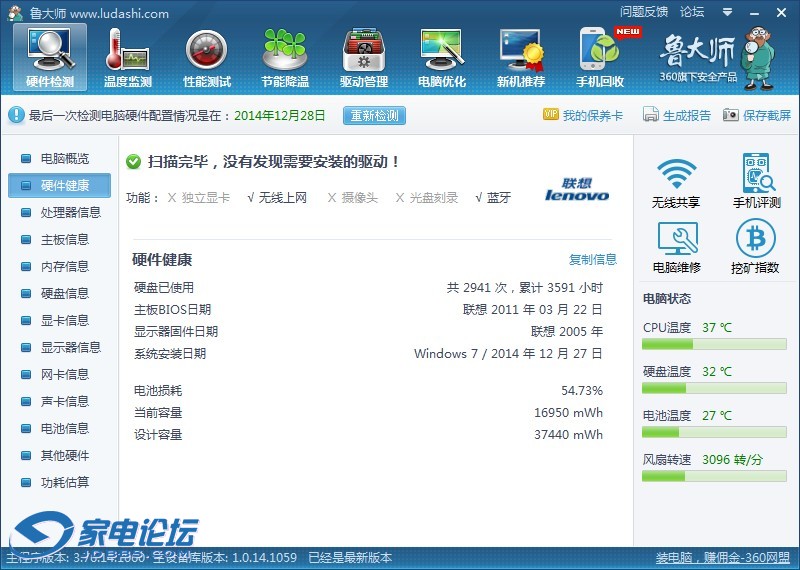The height and width of the screenshot is (570, 800).
Task: Click the 论坛 forum link
Action: point(692,12)
